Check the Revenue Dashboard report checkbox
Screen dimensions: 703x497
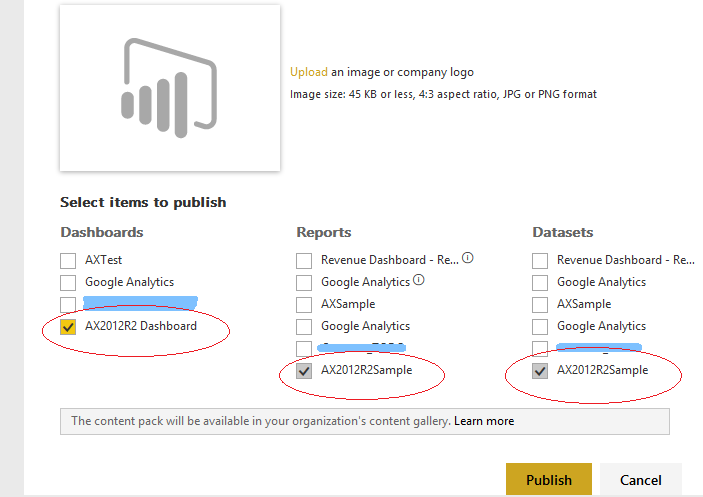click(304, 260)
